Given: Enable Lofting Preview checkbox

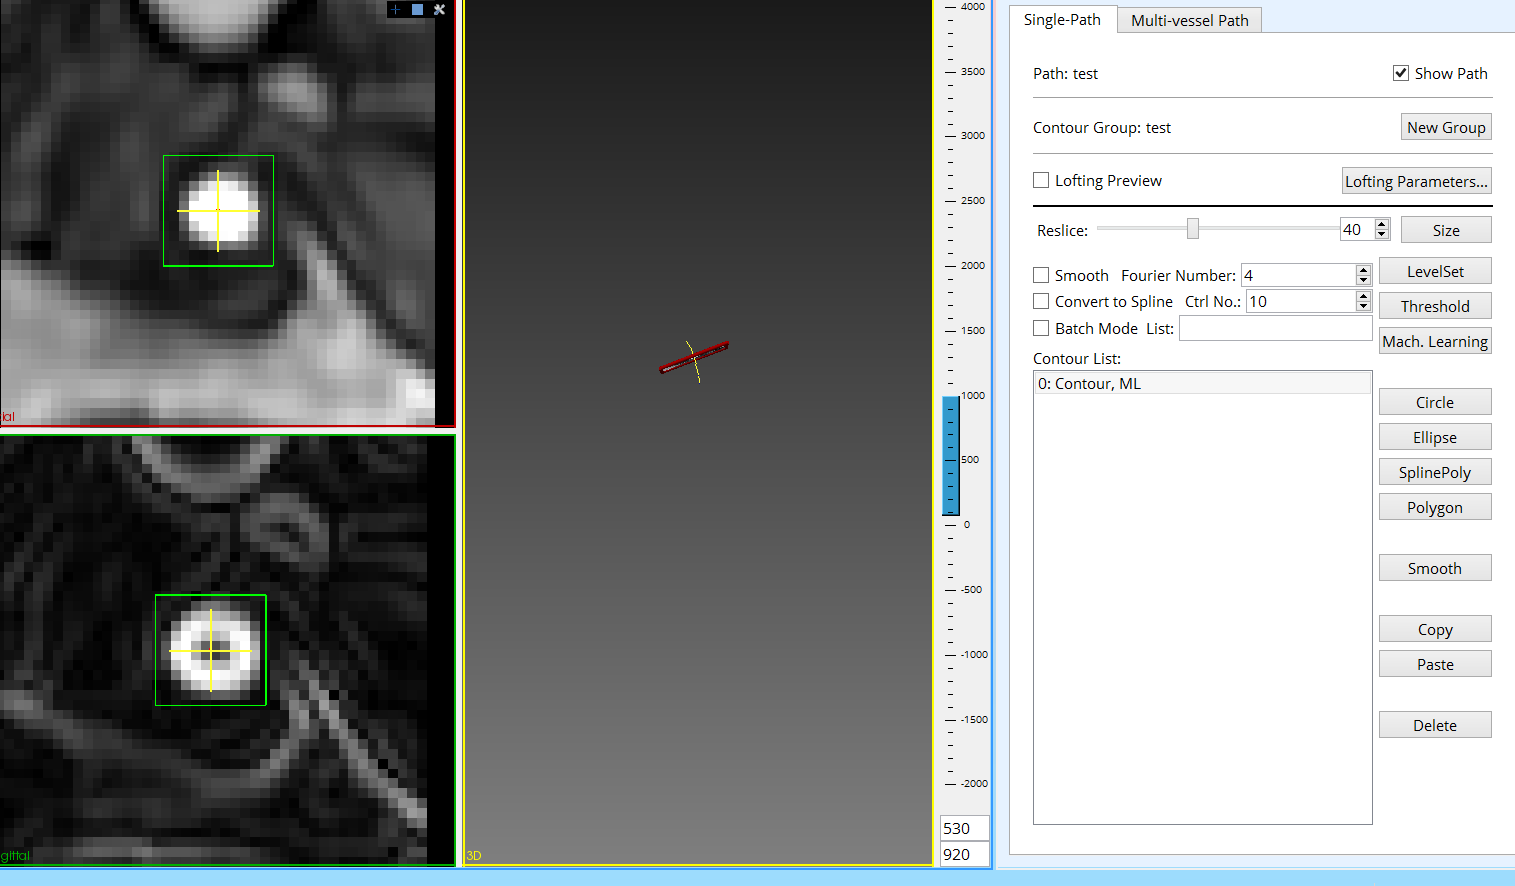Looking at the screenshot, I should coord(1041,180).
